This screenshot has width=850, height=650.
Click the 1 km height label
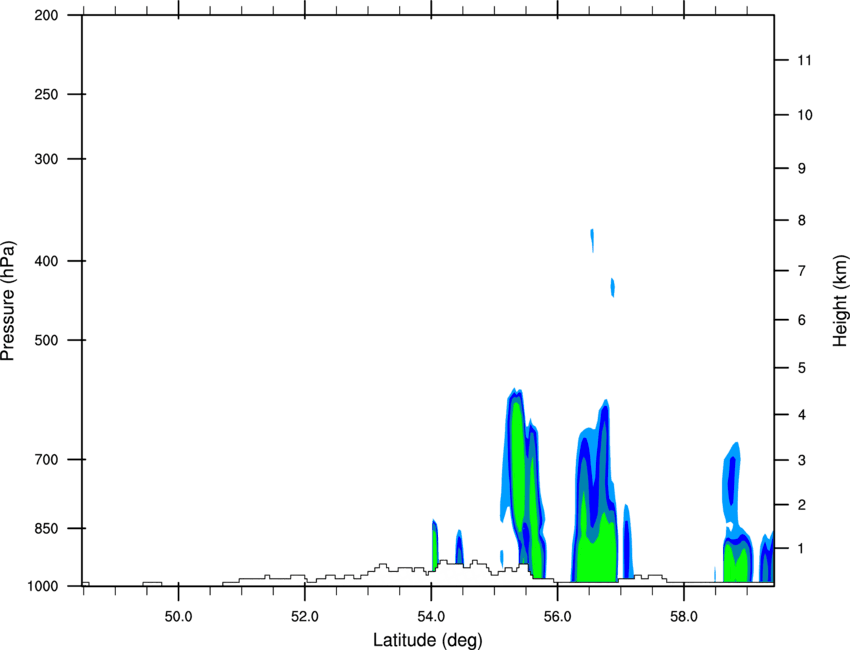(x=802, y=549)
